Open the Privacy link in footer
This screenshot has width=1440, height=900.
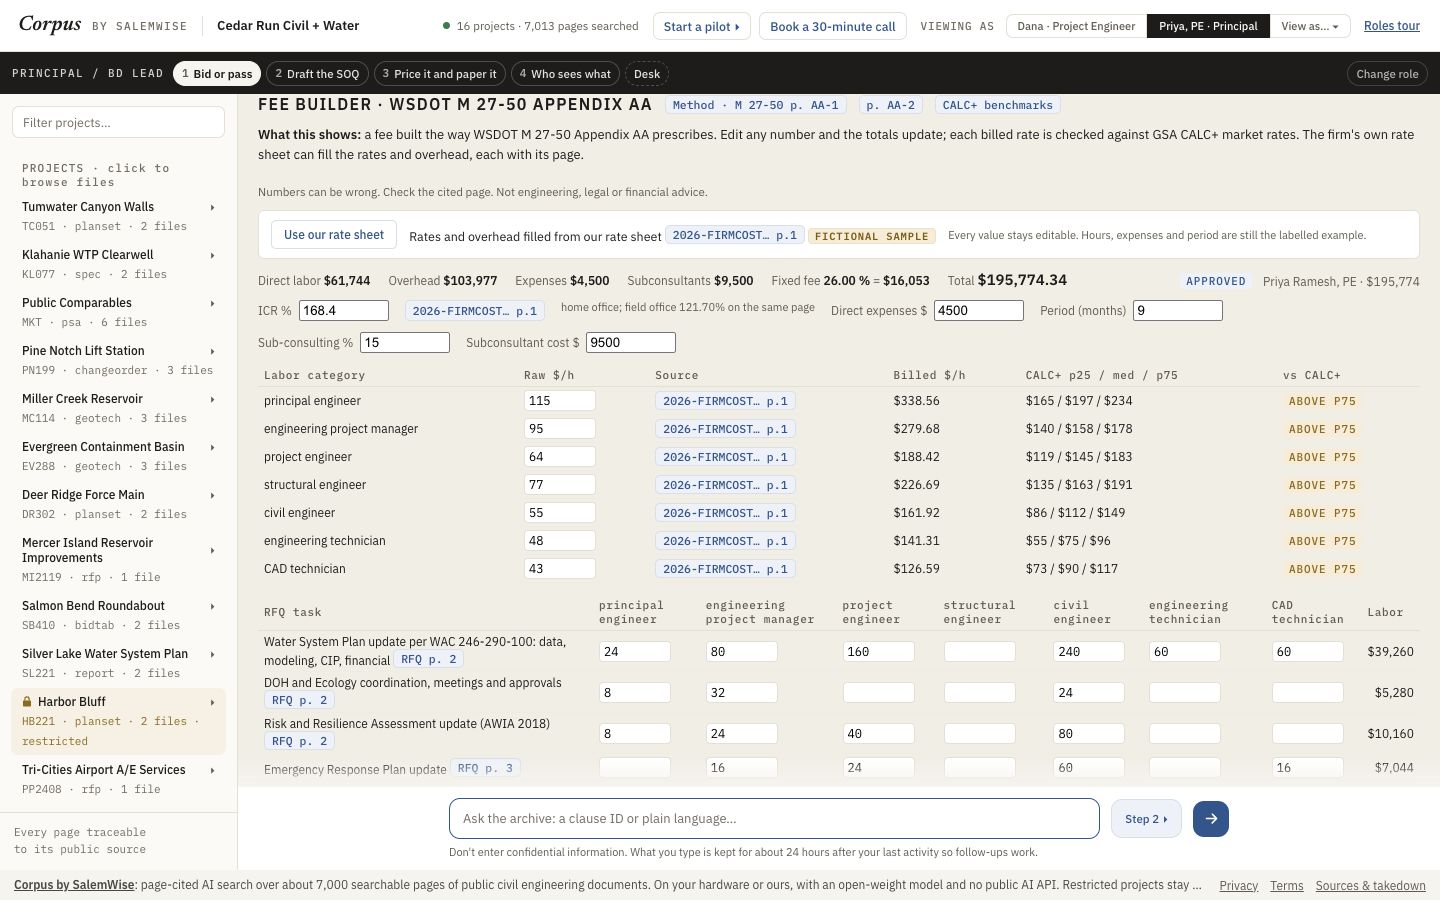(x=1238, y=886)
